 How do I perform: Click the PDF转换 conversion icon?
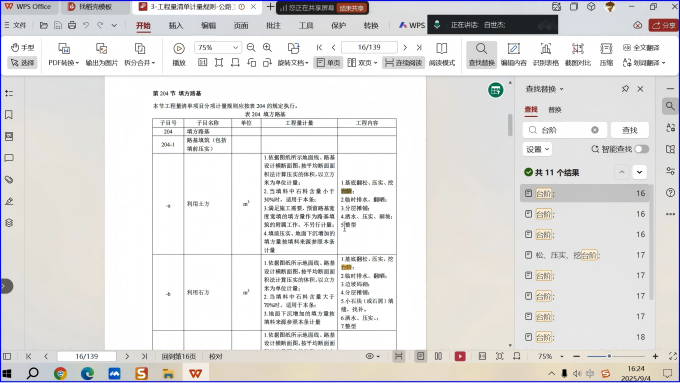coord(64,49)
